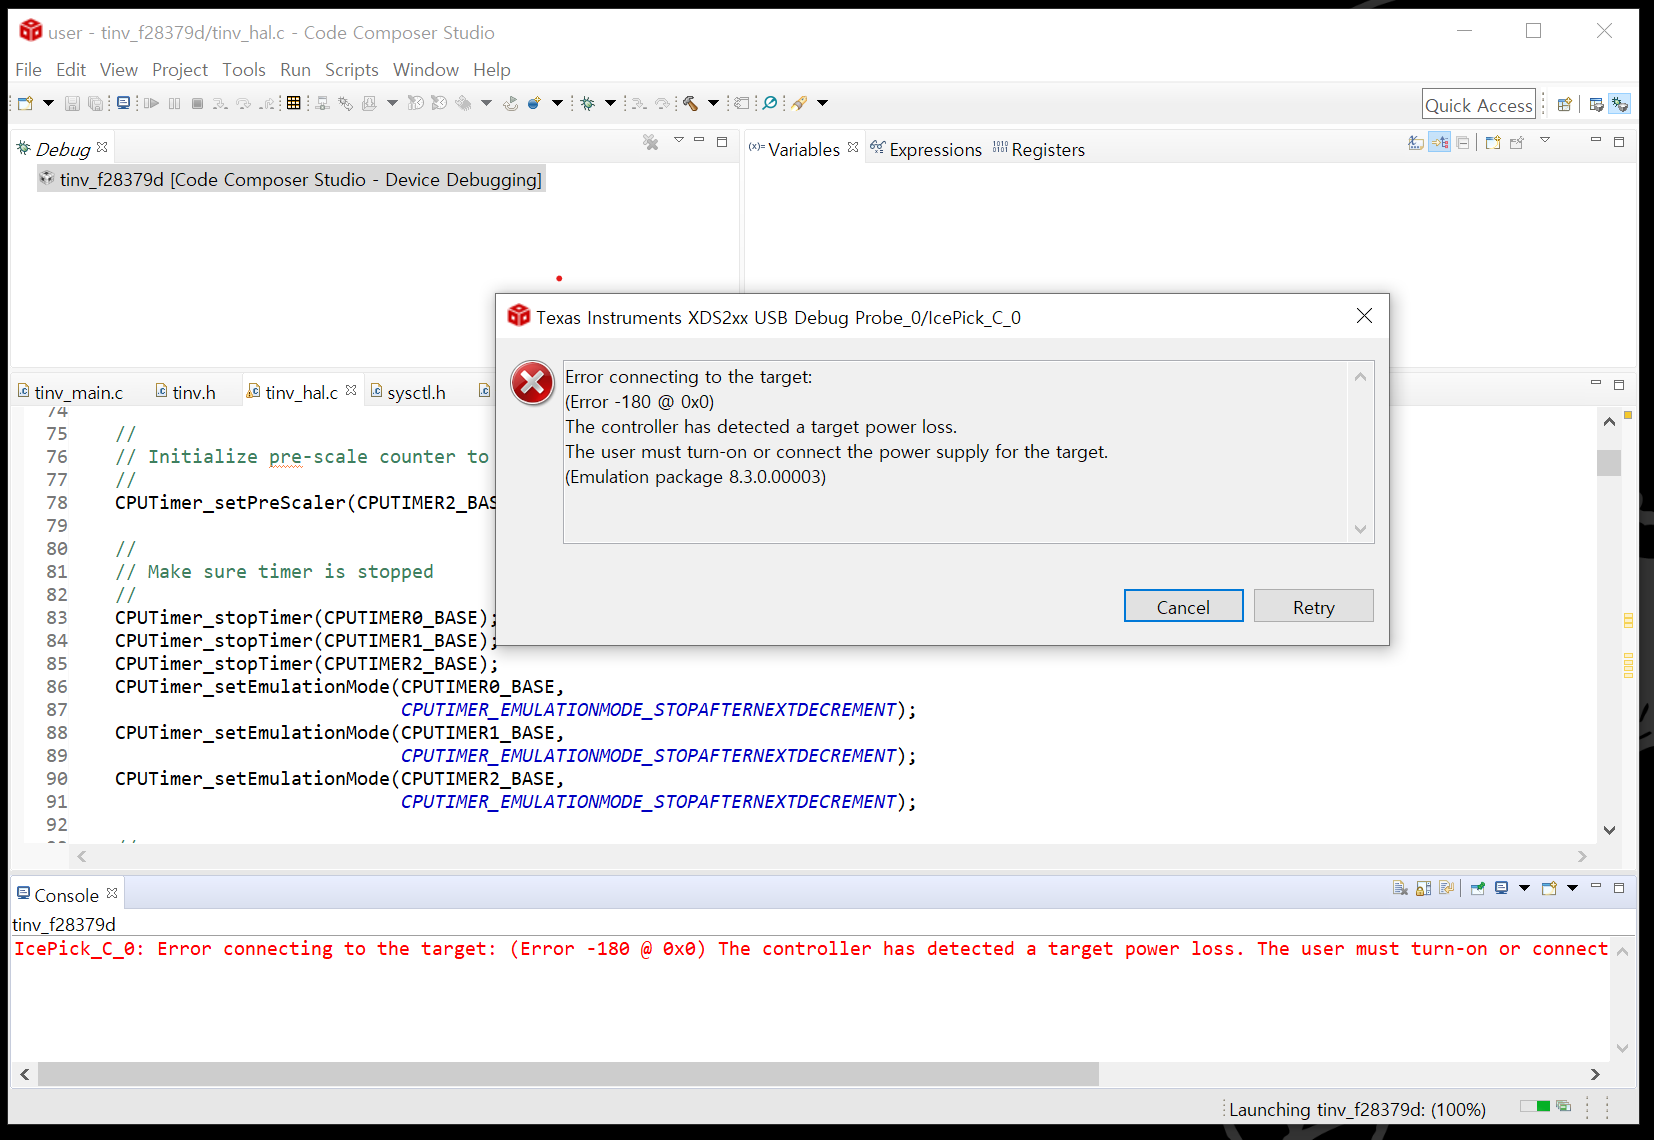Click the flashlight Search toolbar icon

coord(798,103)
